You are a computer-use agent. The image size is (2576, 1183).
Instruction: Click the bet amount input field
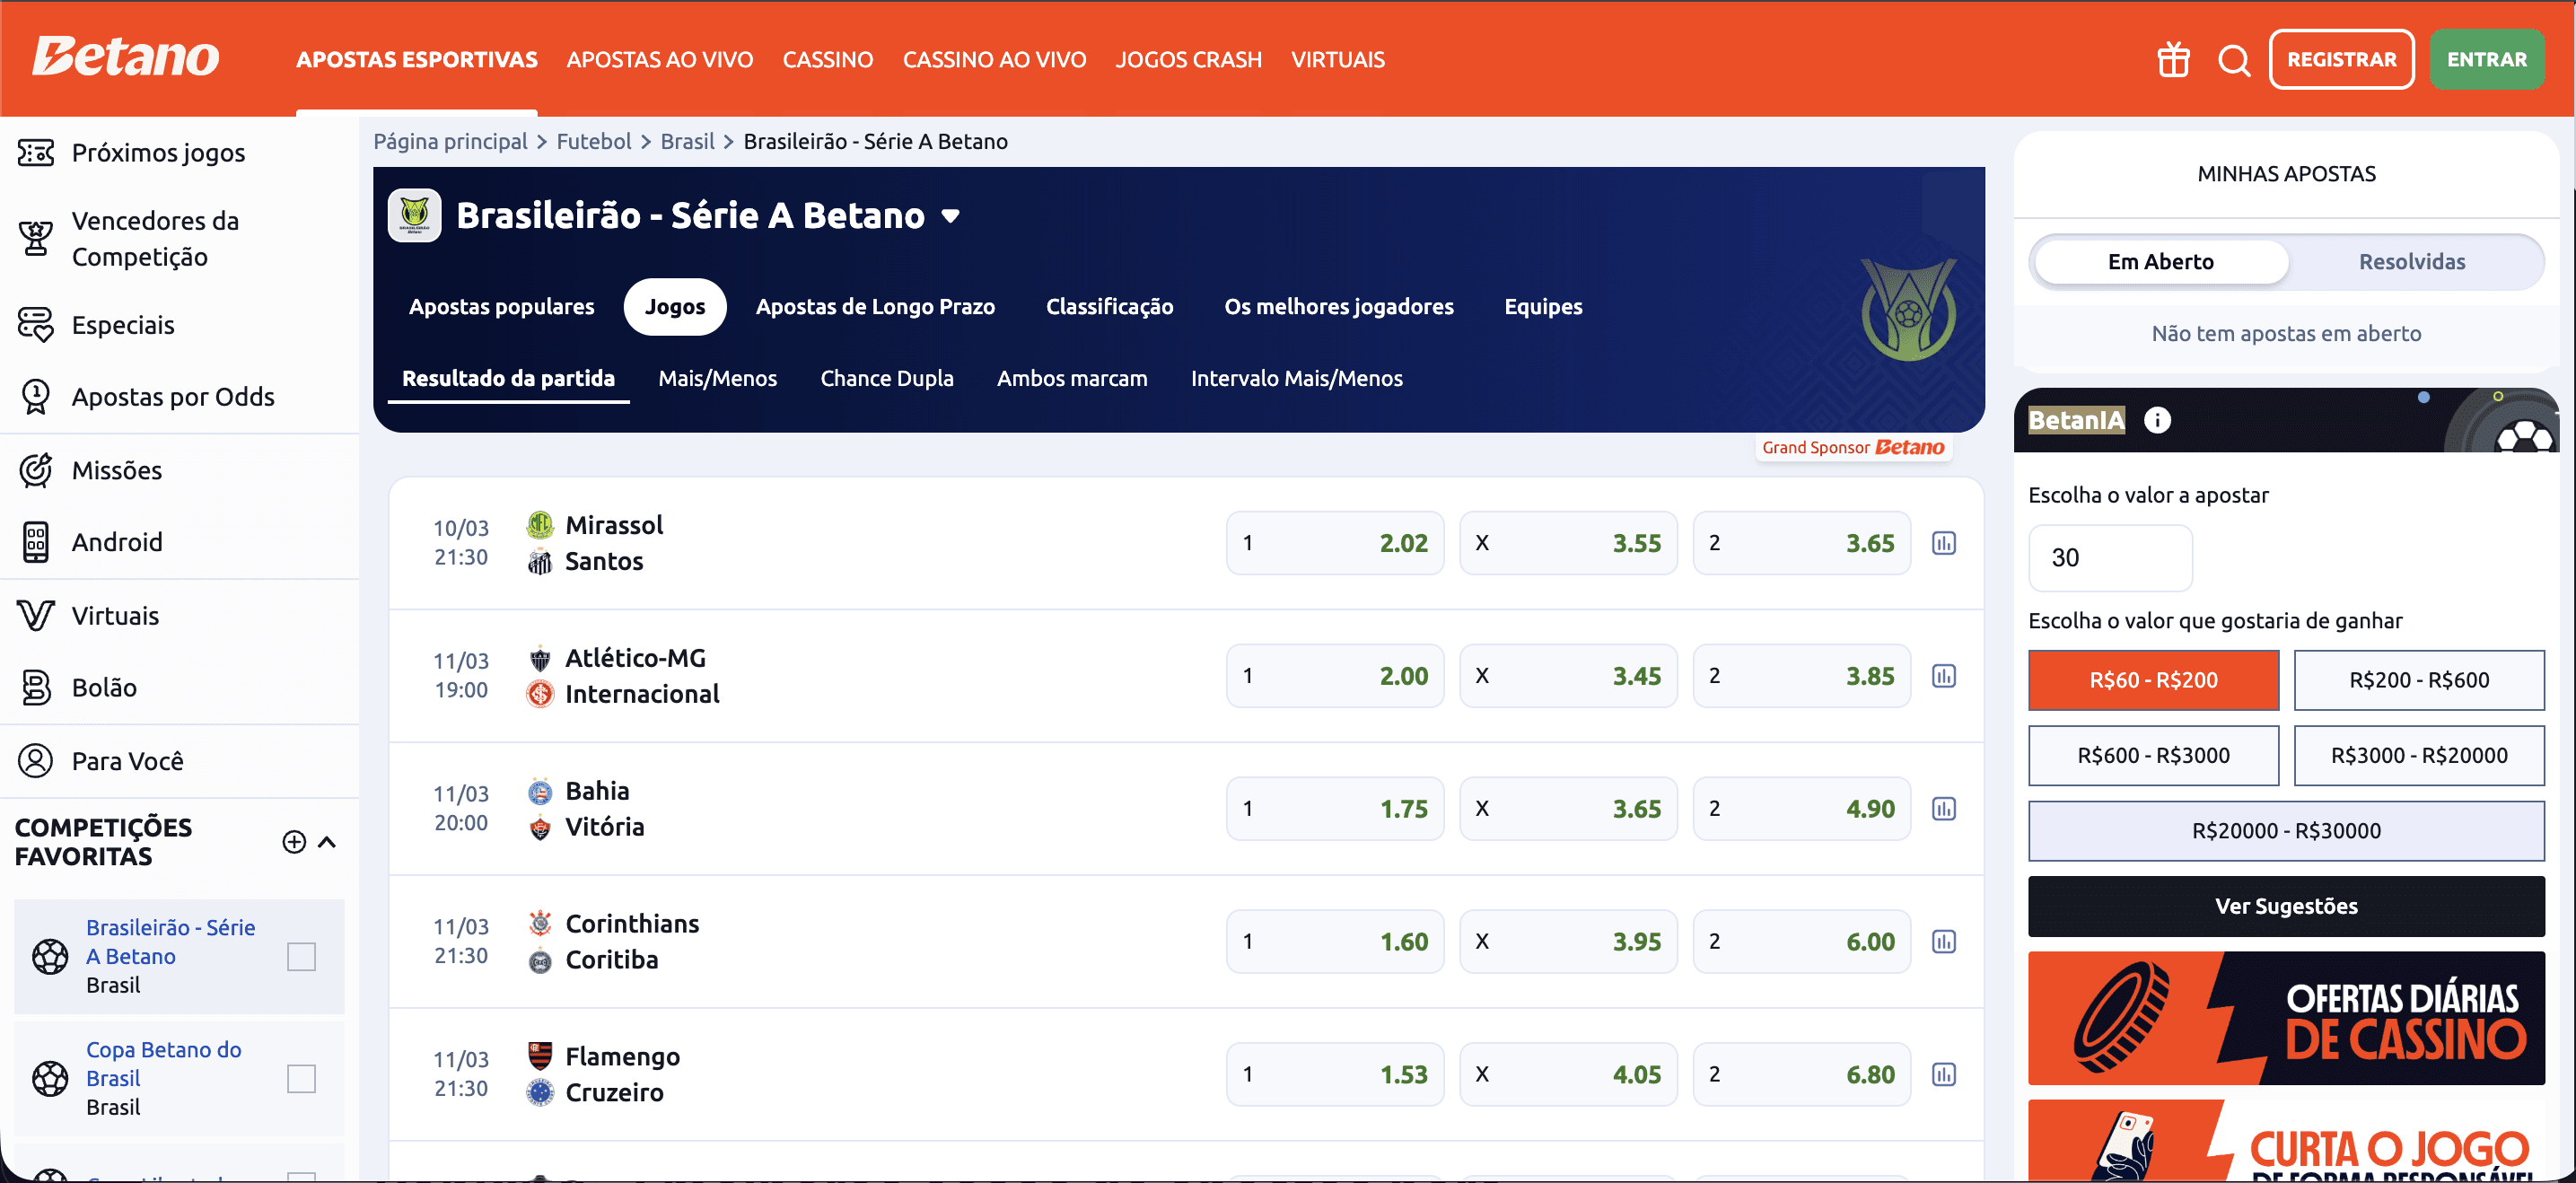[x=2109, y=558]
